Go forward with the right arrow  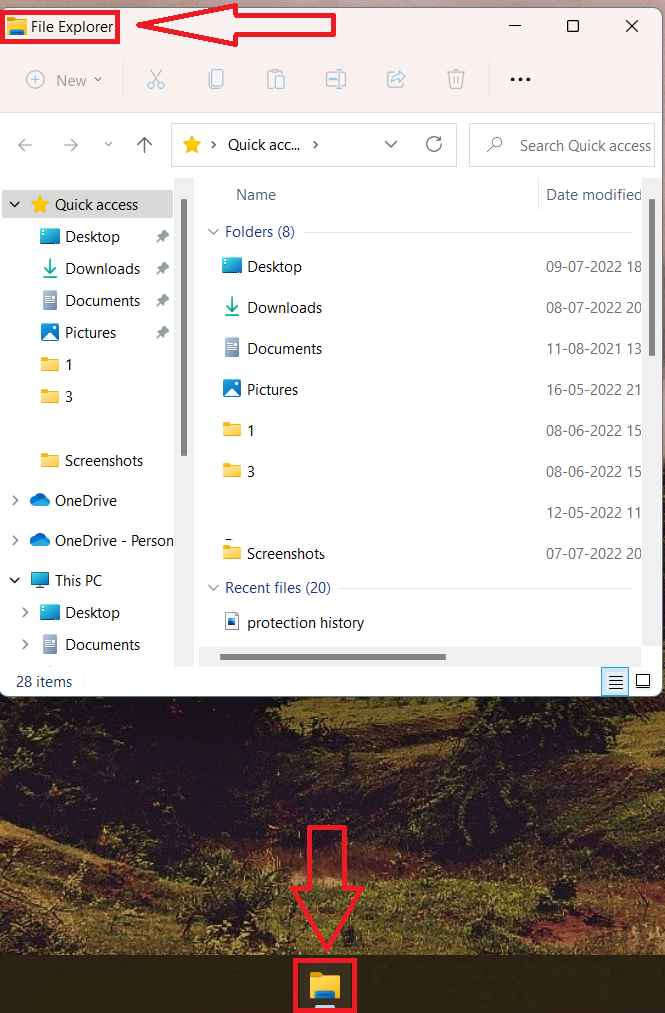70,145
